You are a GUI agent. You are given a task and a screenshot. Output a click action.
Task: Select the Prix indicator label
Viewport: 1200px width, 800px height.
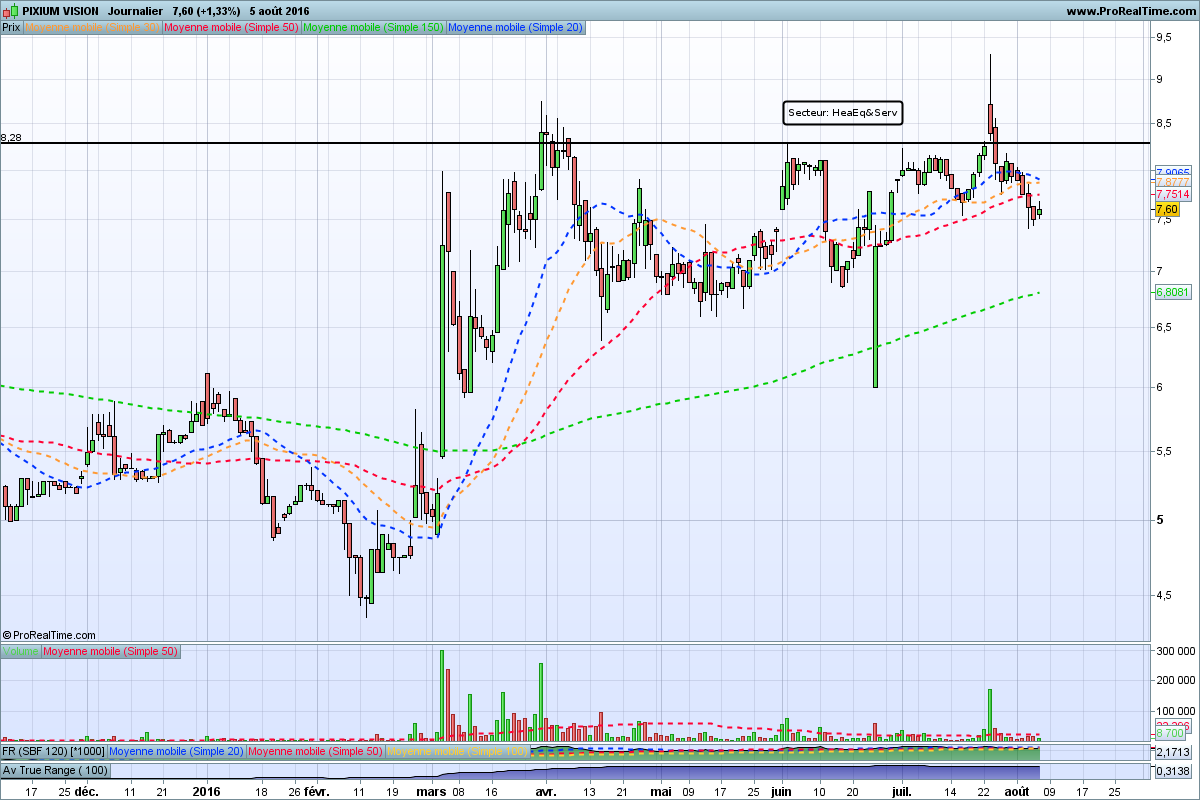(x=12, y=28)
